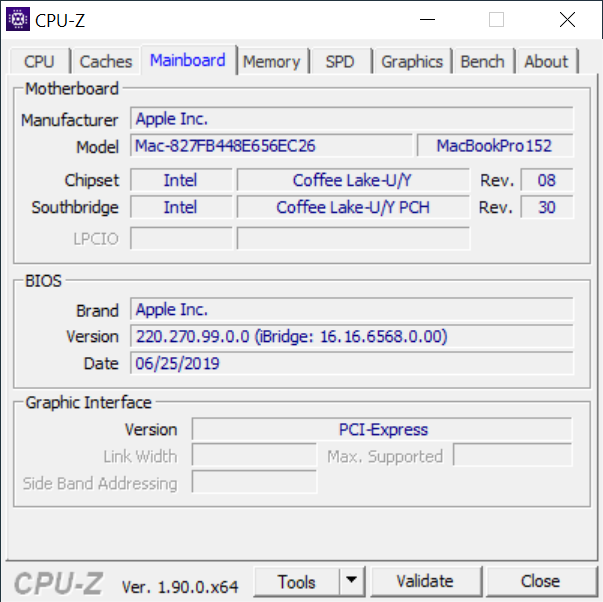The width and height of the screenshot is (603, 602).
Task: Click BIOS brand Apple Inc. field
Action: (x=351, y=309)
